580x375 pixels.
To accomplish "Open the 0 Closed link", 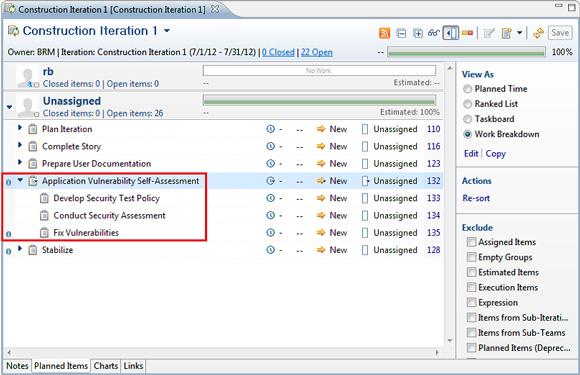I will coord(278,52).
